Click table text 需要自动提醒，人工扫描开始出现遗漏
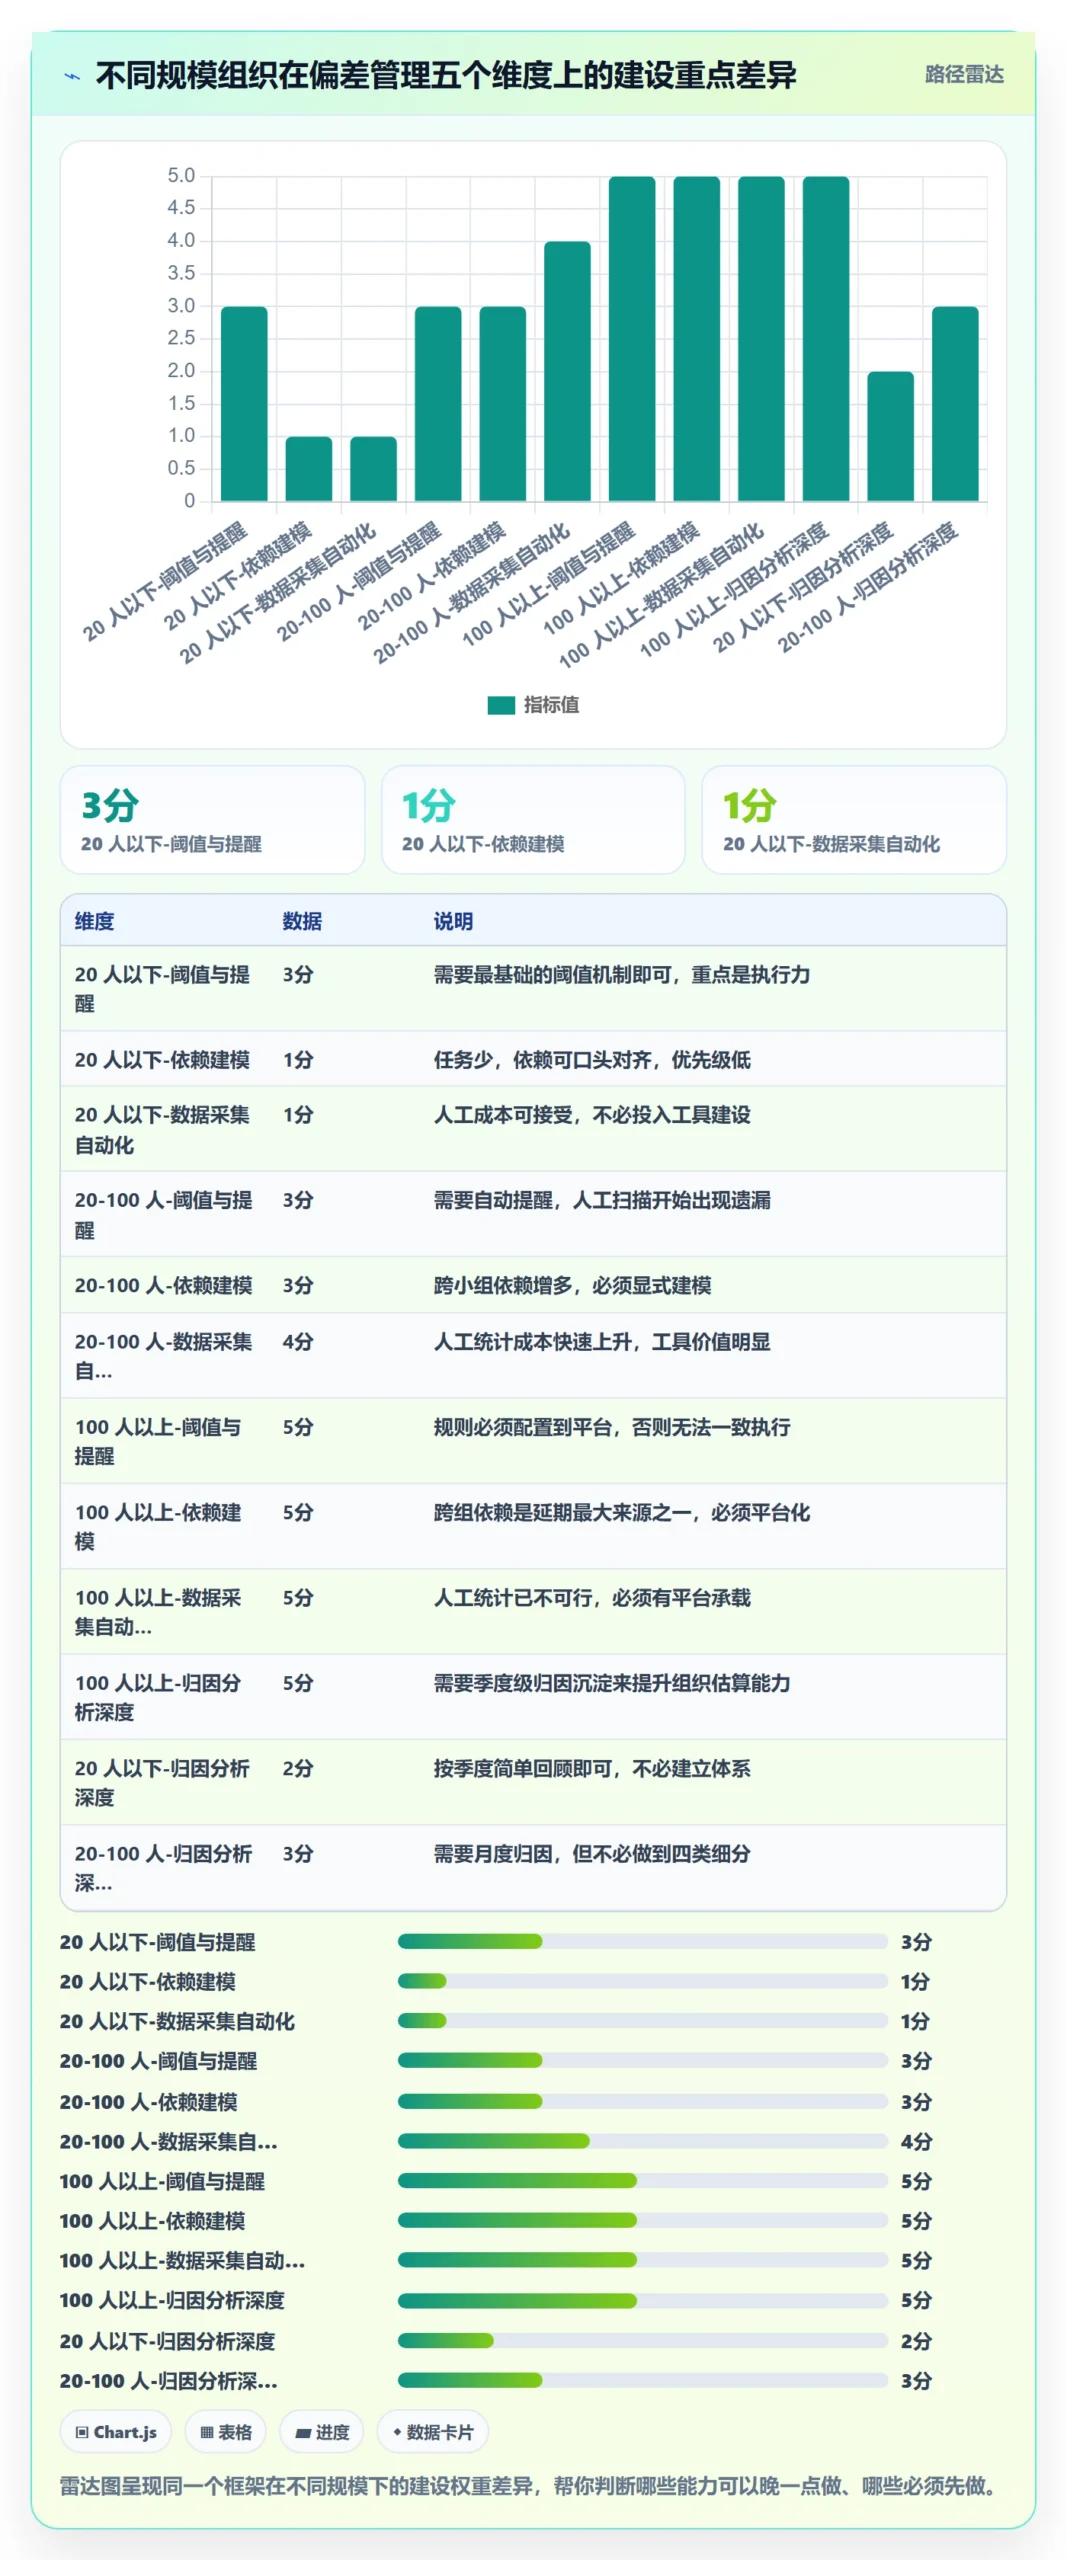The width and height of the screenshot is (1067, 2560). pyautogui.click(x=602, y=1200)
